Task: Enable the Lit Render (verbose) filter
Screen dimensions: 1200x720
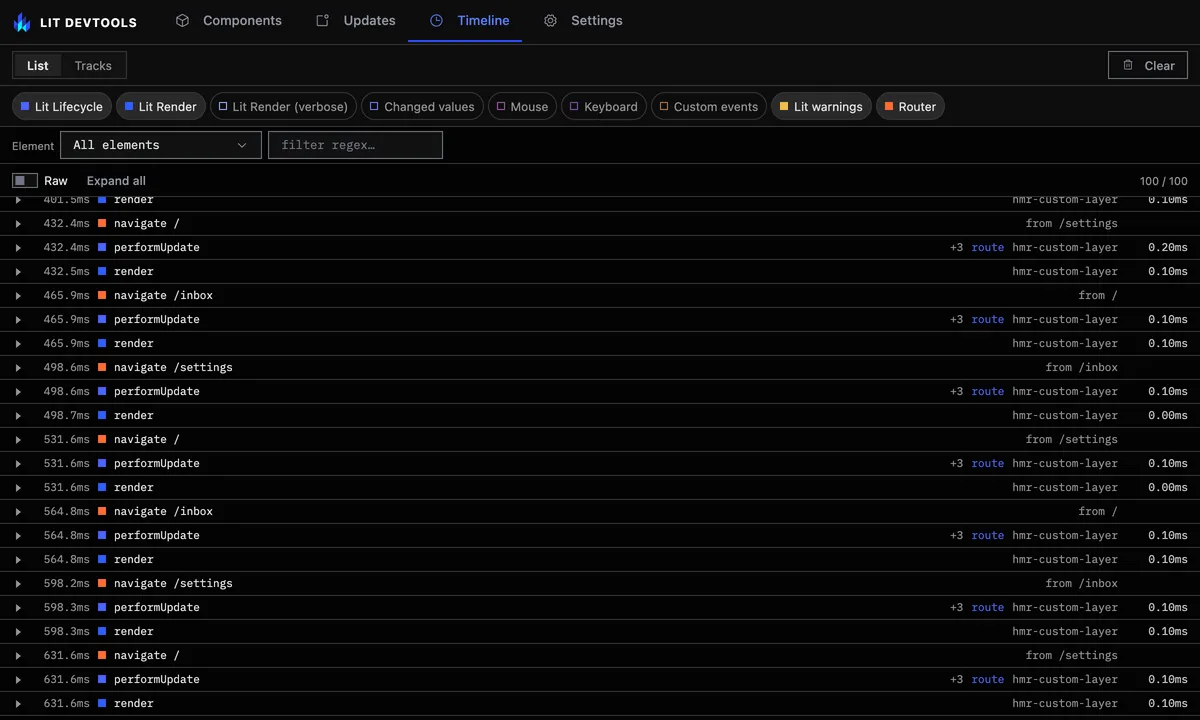Action: coord(283,107)
